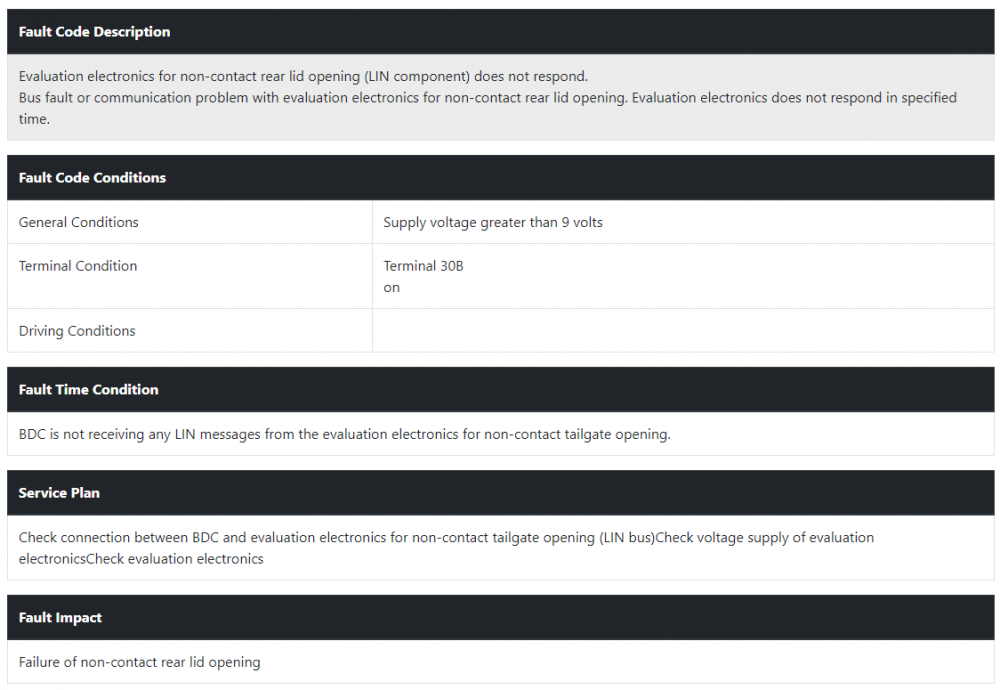Click the General Conditions row label
Screen dimensions: 1000x690
pyautogui.click(x=78, y=223)
